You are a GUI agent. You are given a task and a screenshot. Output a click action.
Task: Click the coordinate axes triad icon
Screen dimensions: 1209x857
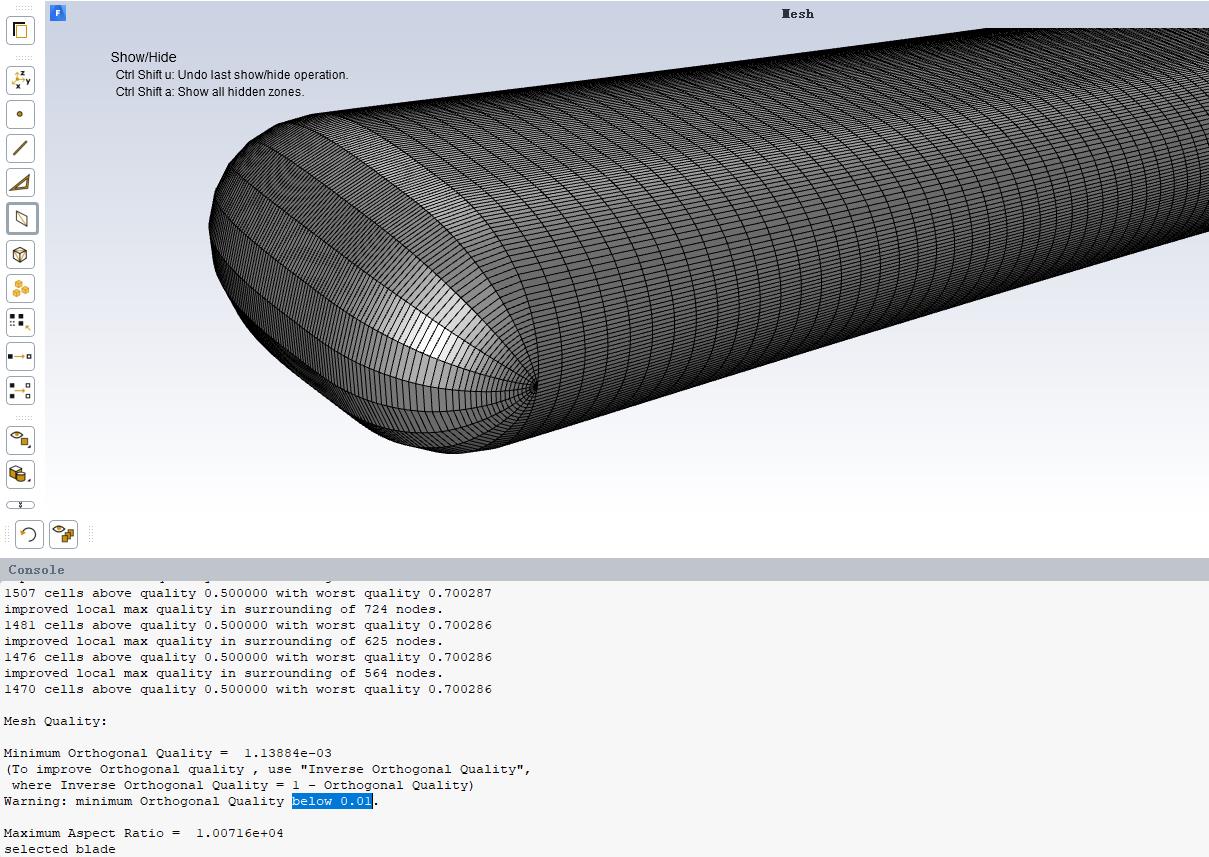20,80
